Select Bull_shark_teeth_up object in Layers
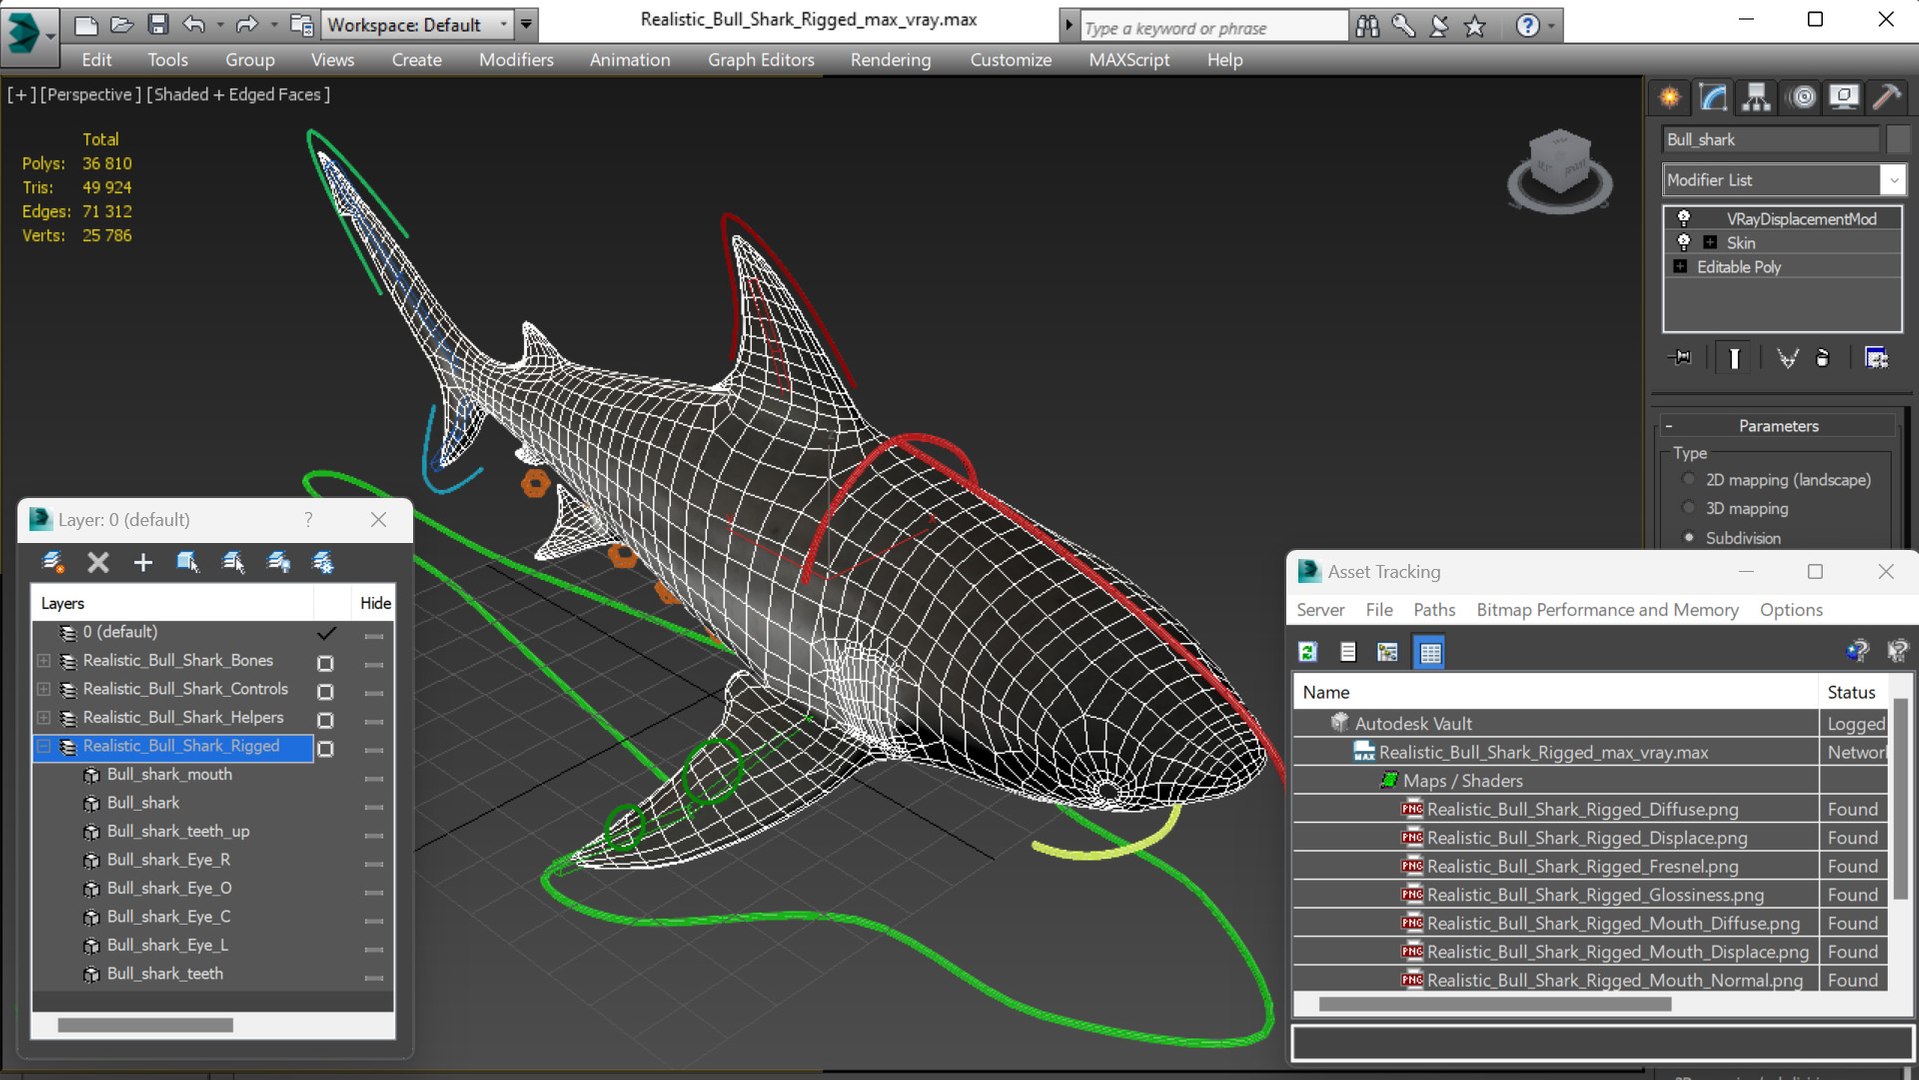 point(178,831)
